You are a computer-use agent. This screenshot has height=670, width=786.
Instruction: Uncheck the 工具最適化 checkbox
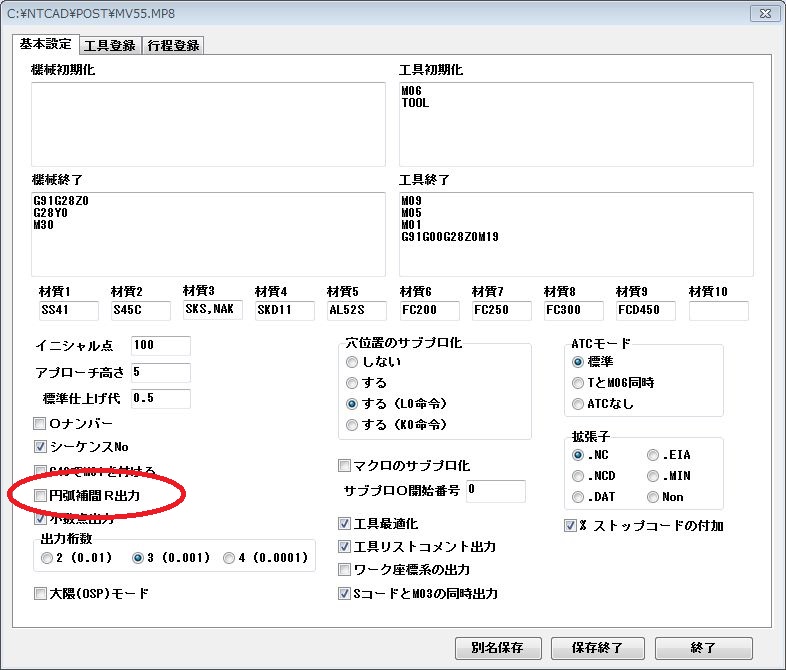tap(344, 524)
